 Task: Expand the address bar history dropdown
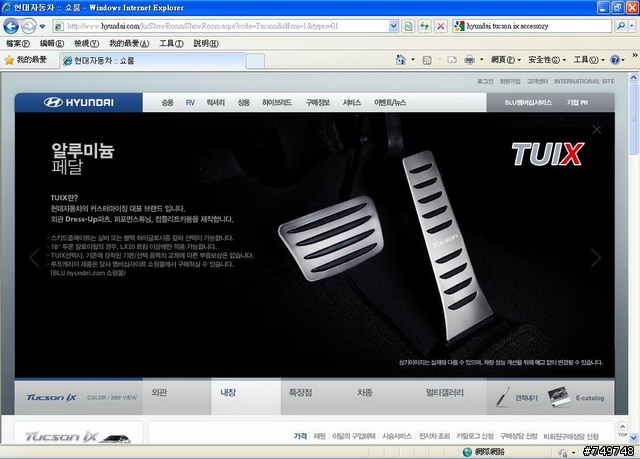tap(393, 26)
